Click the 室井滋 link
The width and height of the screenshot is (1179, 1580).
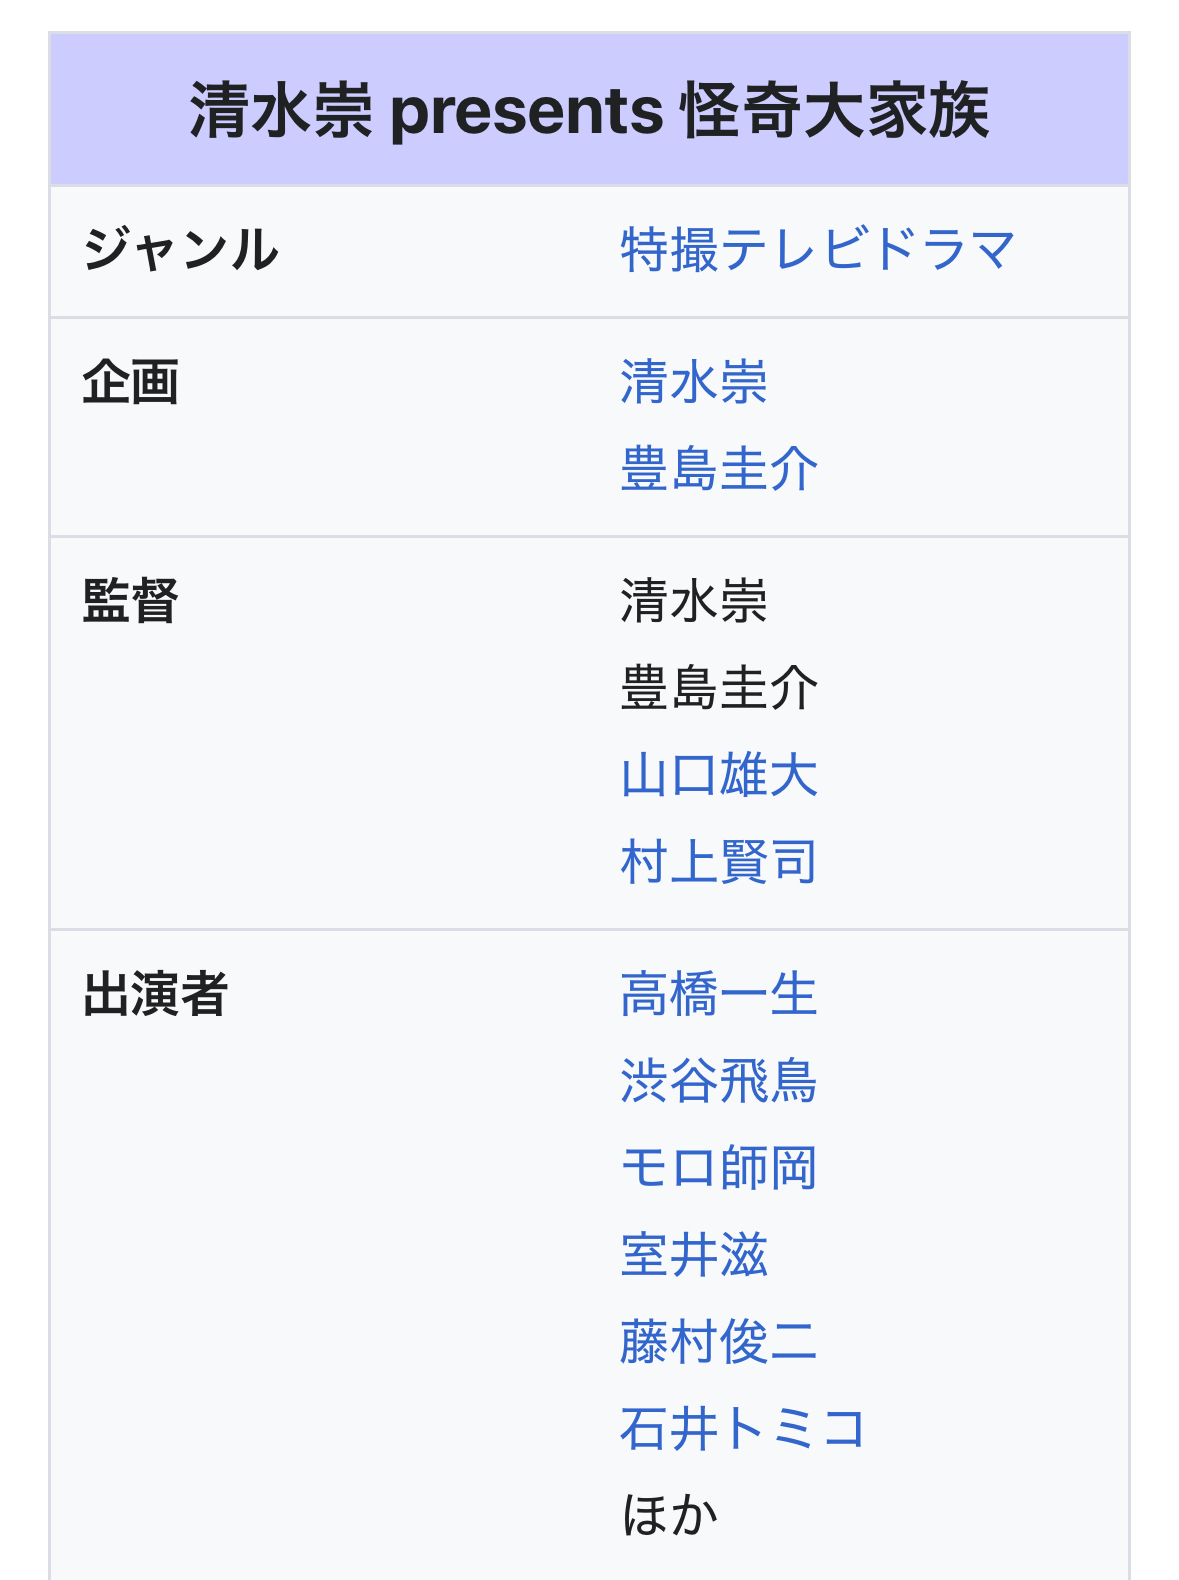693,1255
